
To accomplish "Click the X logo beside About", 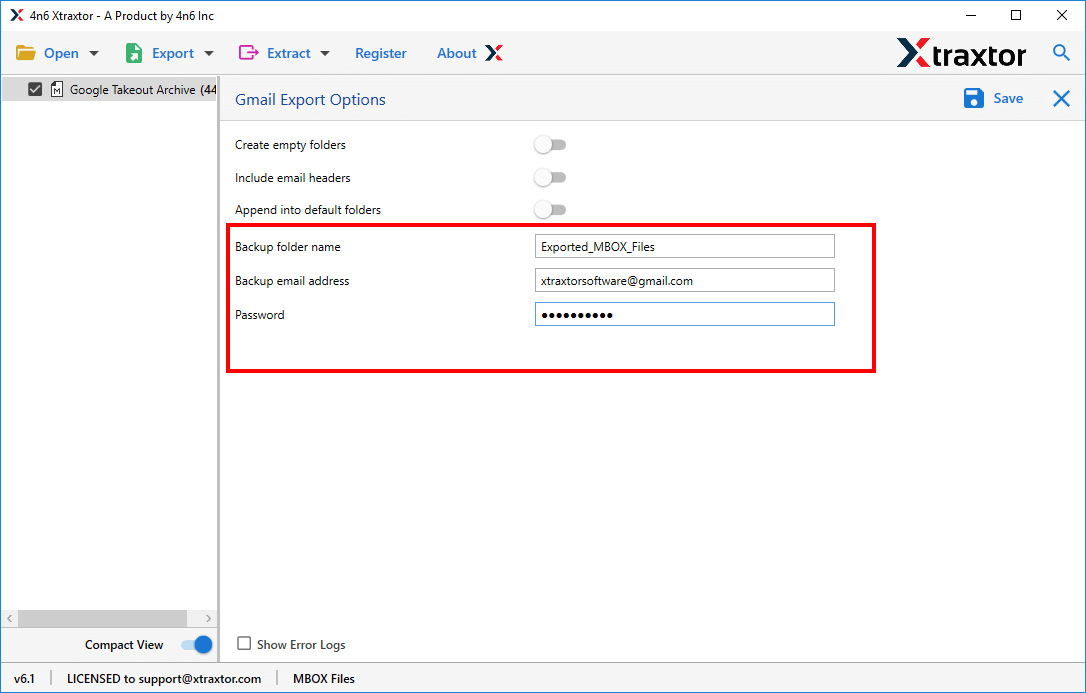I will [x=494, y=53].
